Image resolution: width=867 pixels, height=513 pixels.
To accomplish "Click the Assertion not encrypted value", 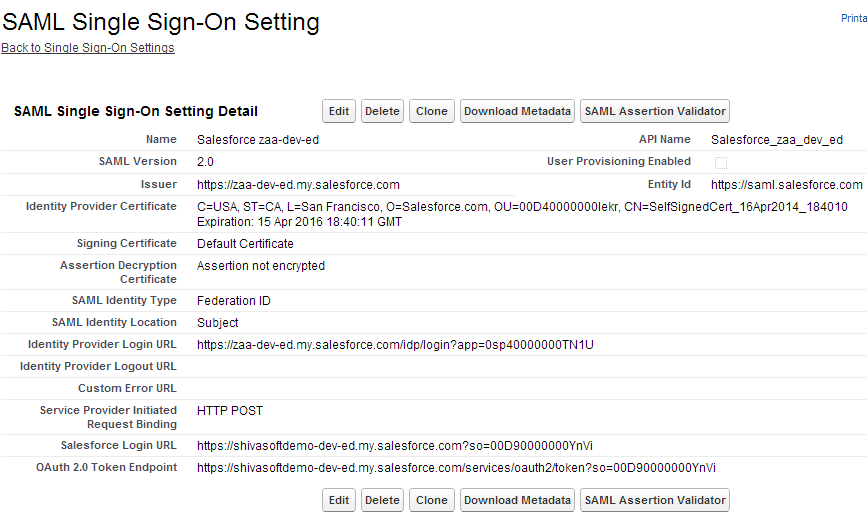I will pos(261,266).
